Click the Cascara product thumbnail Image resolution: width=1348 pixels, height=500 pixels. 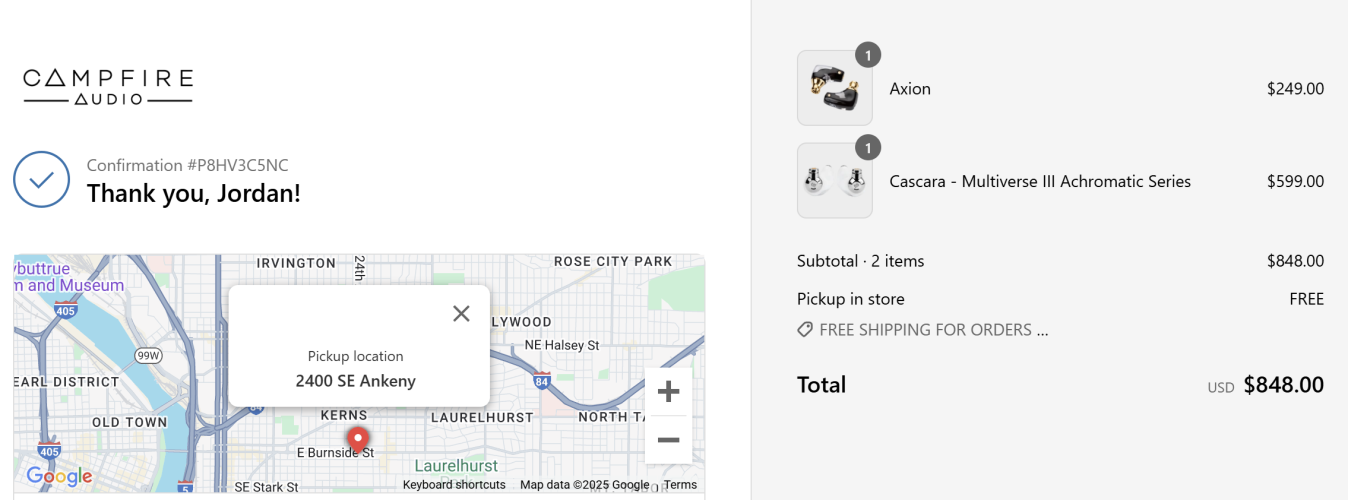[835, 180]
